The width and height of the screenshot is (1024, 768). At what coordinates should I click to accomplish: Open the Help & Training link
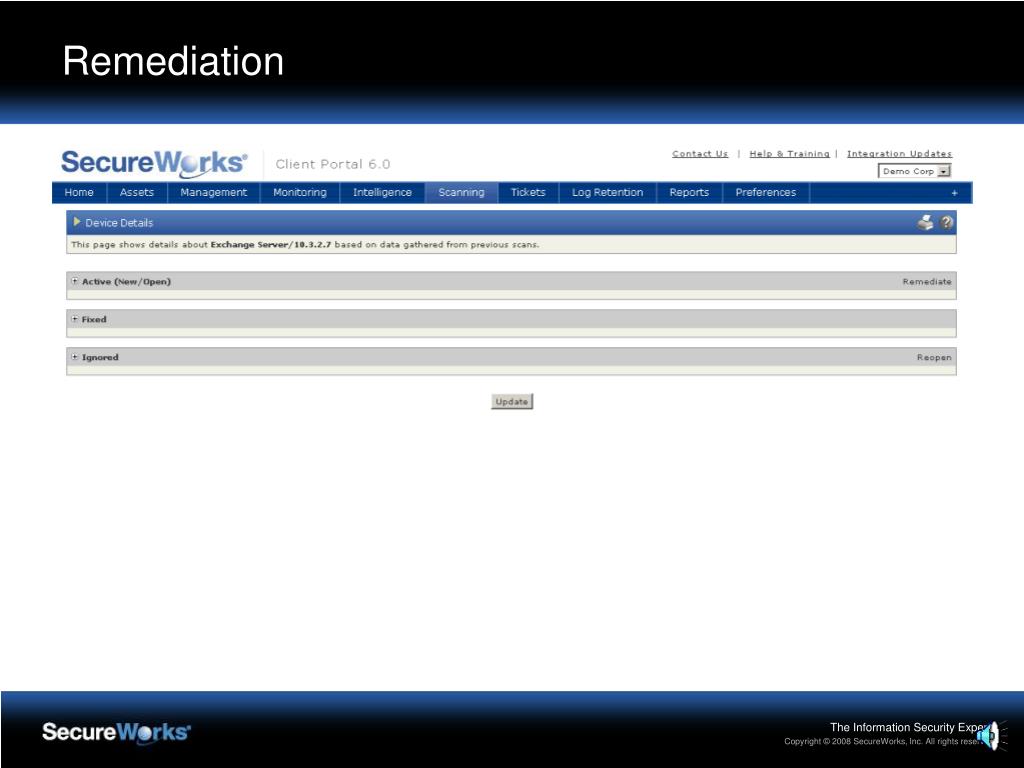[x=790, y=154]
